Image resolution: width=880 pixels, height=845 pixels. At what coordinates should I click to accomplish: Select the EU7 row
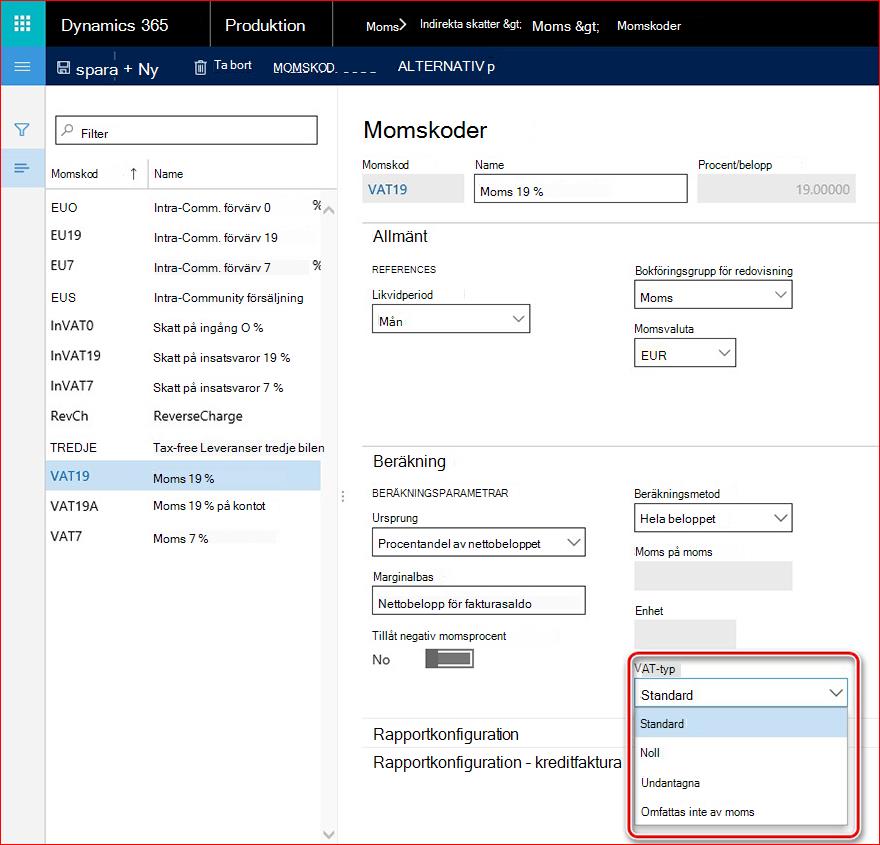(184, 267)
